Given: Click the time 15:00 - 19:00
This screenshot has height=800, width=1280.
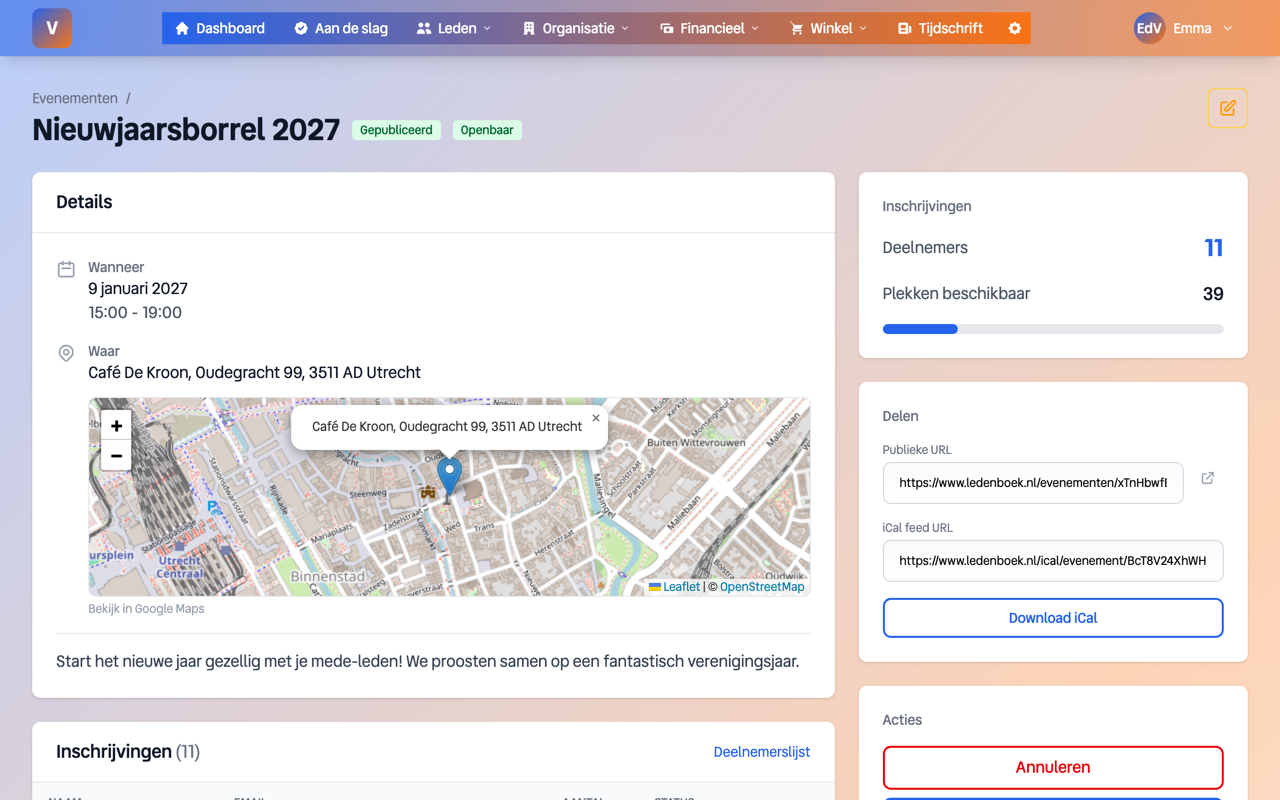Looking at the screenshot, I should click(135, 313).
